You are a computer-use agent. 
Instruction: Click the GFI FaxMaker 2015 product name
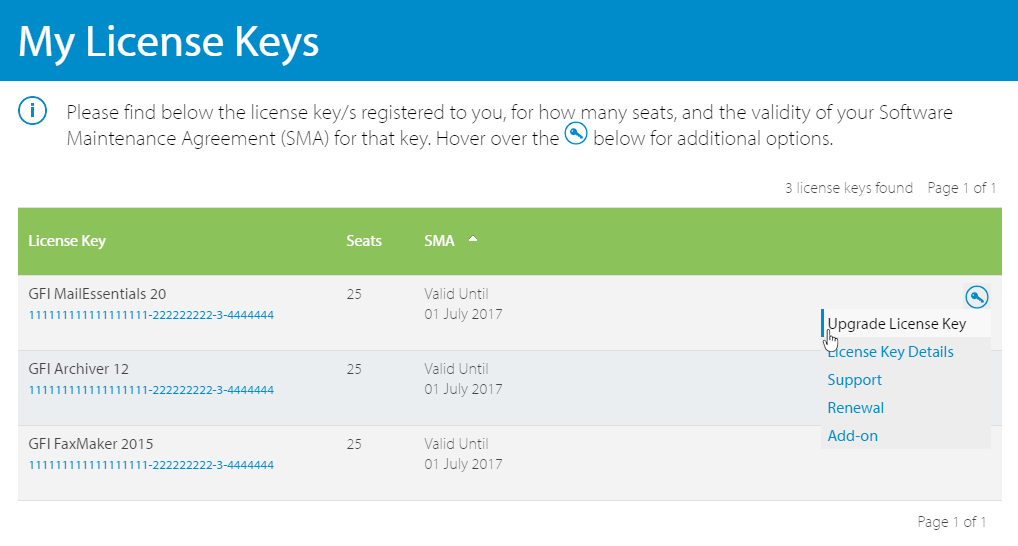coord(91,444)
